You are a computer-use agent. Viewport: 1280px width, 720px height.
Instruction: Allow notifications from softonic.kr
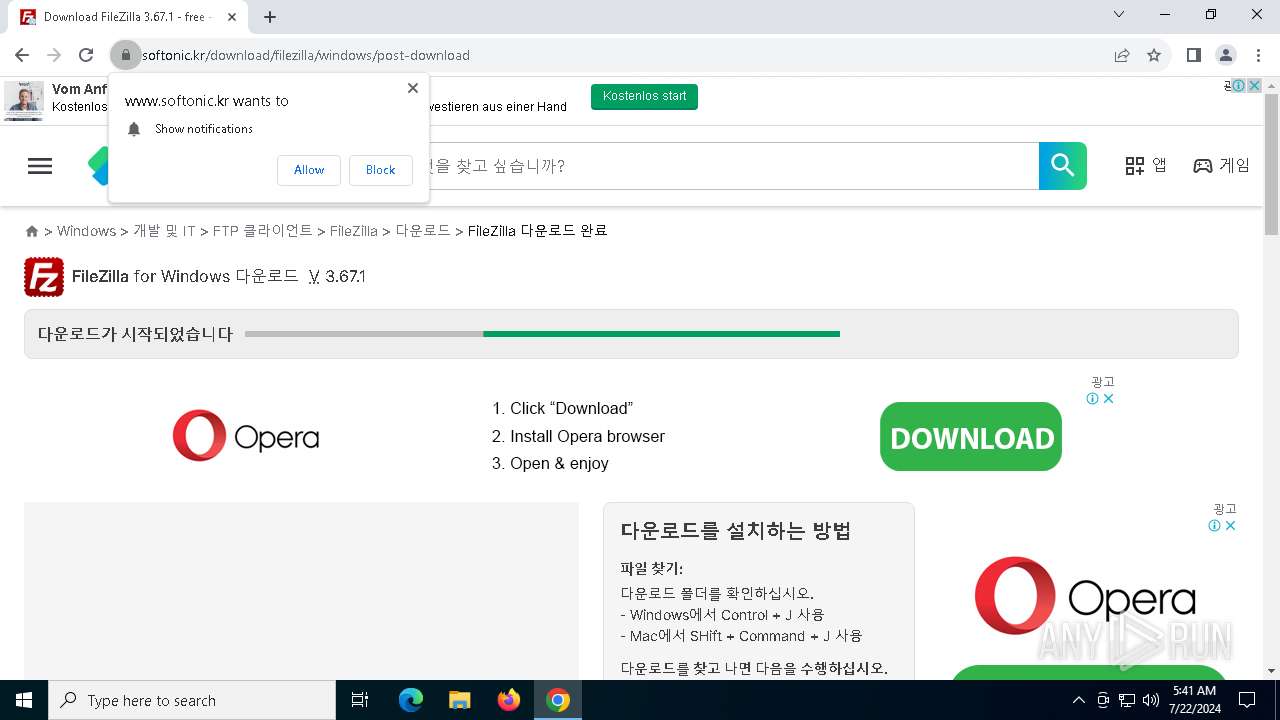point(309,170)
